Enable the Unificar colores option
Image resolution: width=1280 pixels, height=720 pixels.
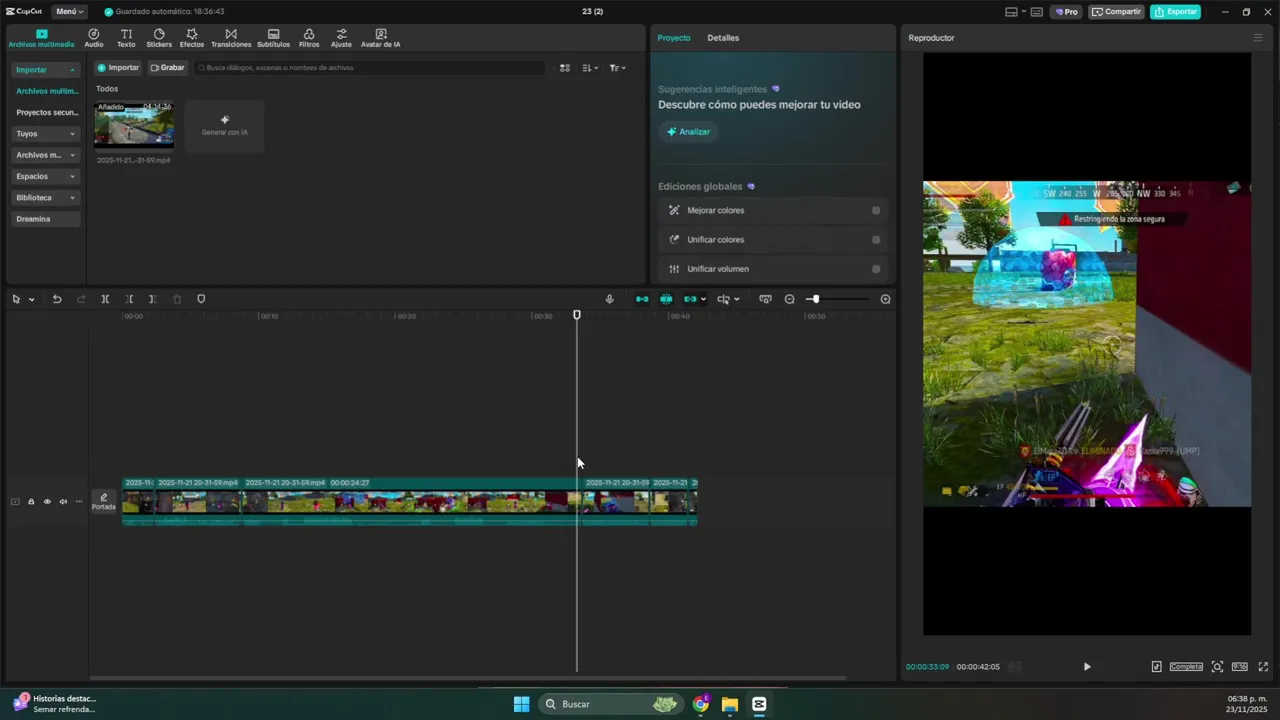click(x=876, y=240)
